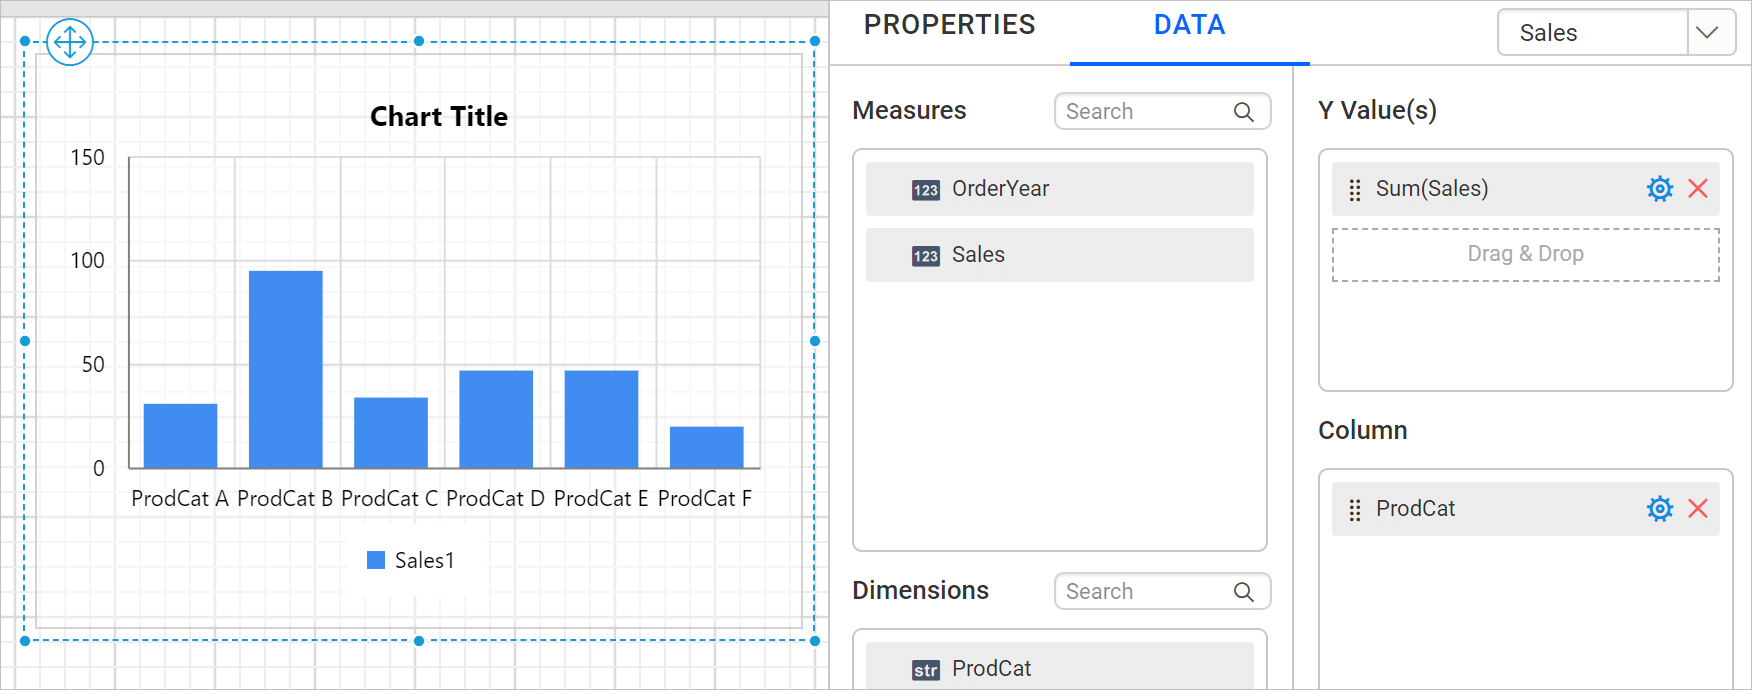The image size is (1752, 690).
Task: Click the Measures search magnifier icon
Action: (x=1244, y=112)
